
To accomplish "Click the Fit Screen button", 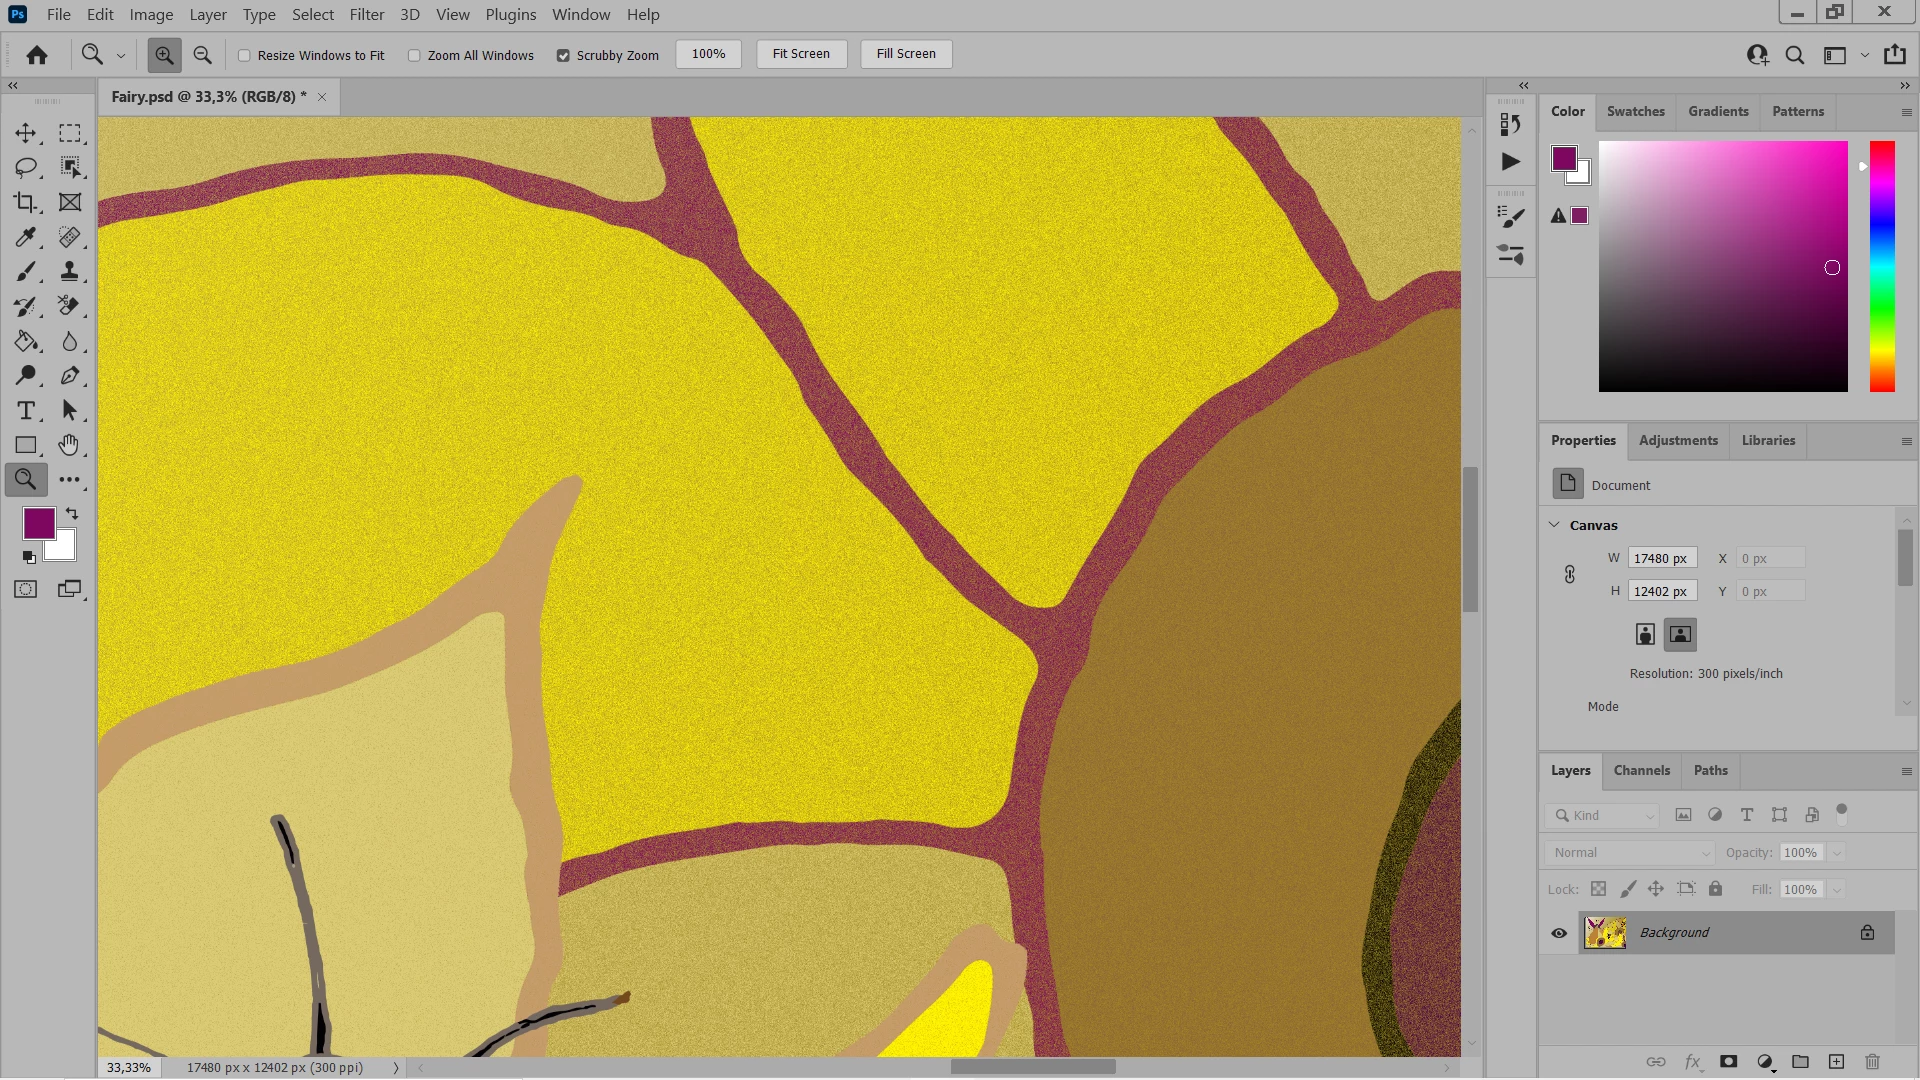I will [x=801, y=54].
